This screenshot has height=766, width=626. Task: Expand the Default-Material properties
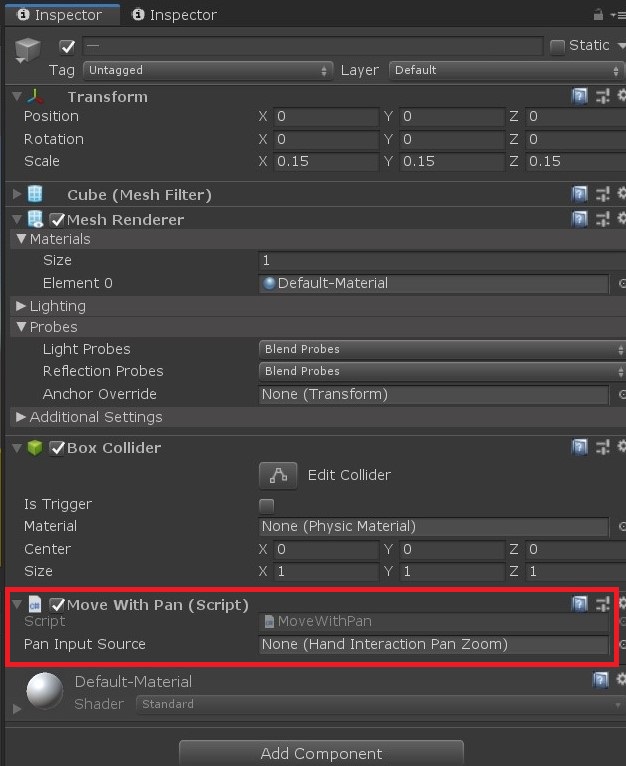17,708
